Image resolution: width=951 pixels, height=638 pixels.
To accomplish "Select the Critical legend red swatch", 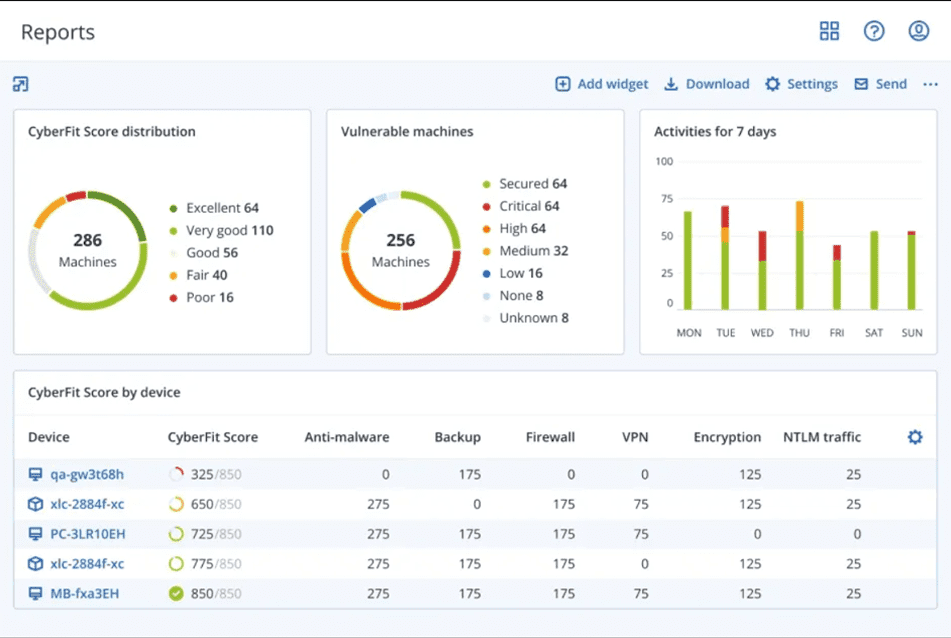I will pos(487,207).
